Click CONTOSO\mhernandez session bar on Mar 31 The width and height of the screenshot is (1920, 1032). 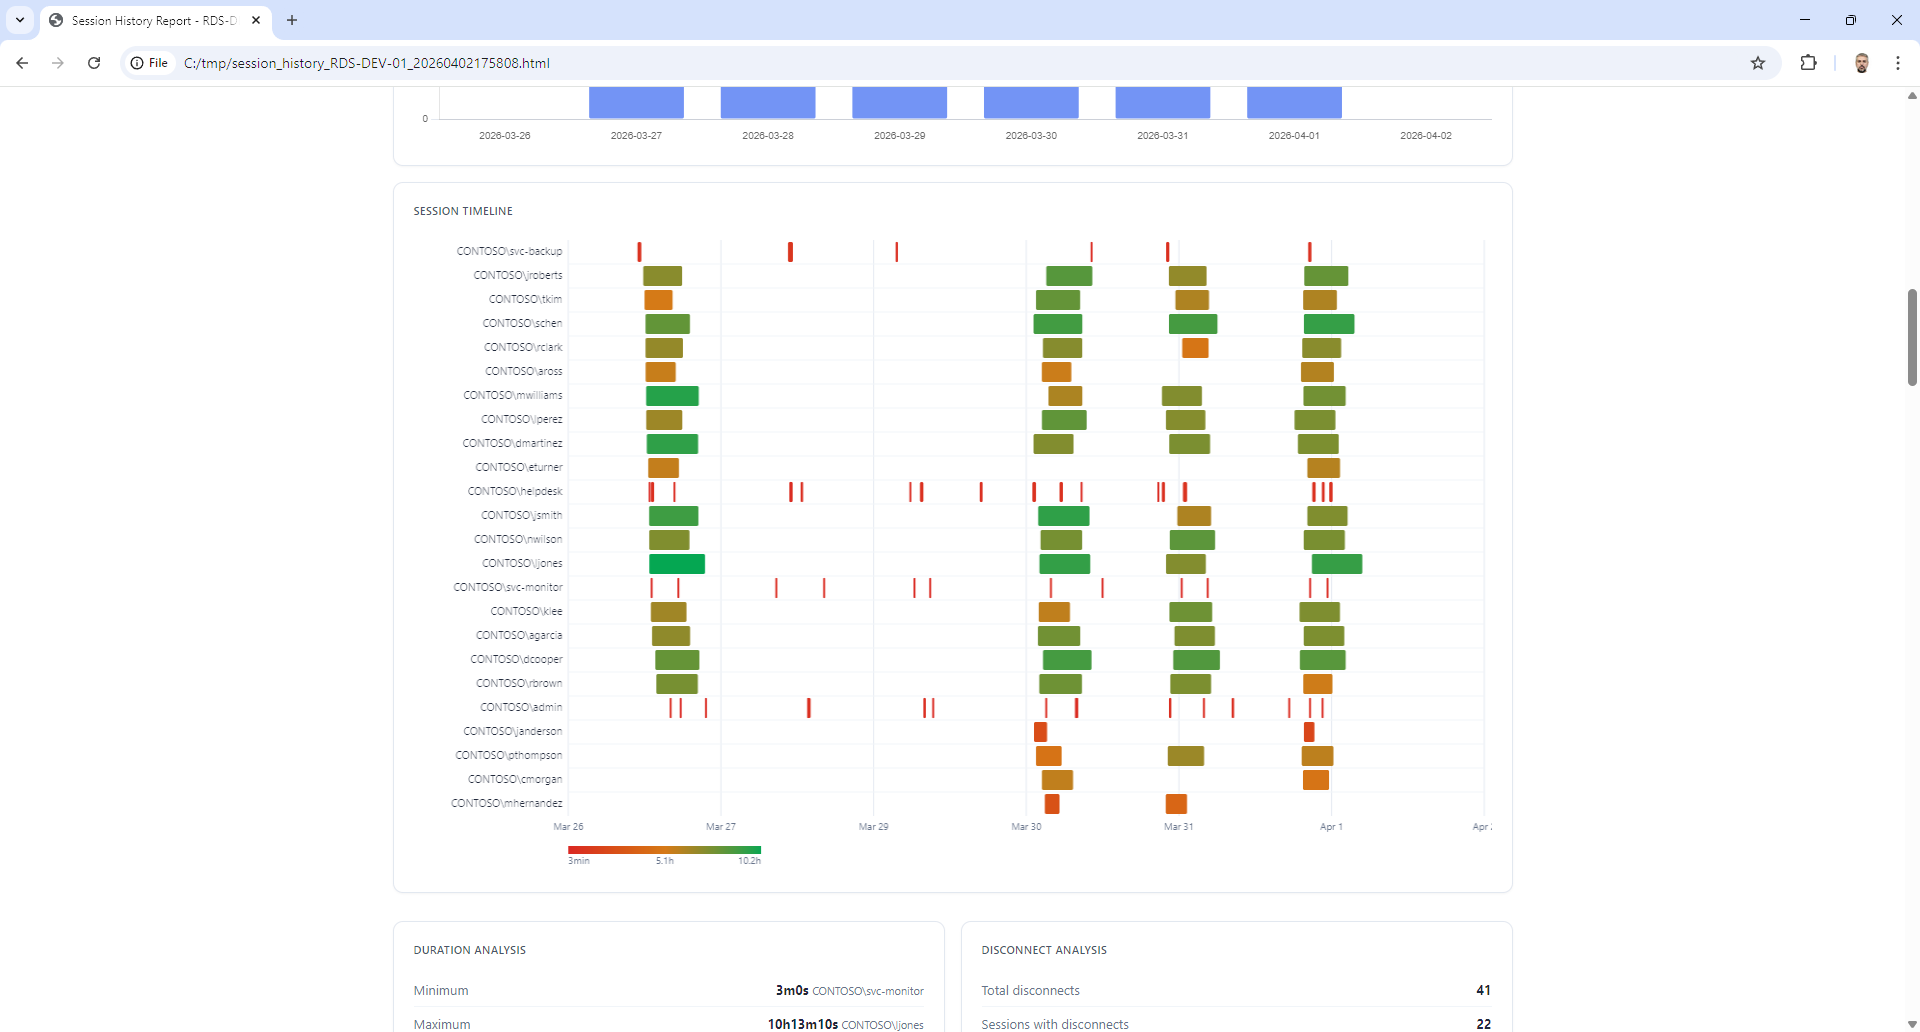(1176, 804)
